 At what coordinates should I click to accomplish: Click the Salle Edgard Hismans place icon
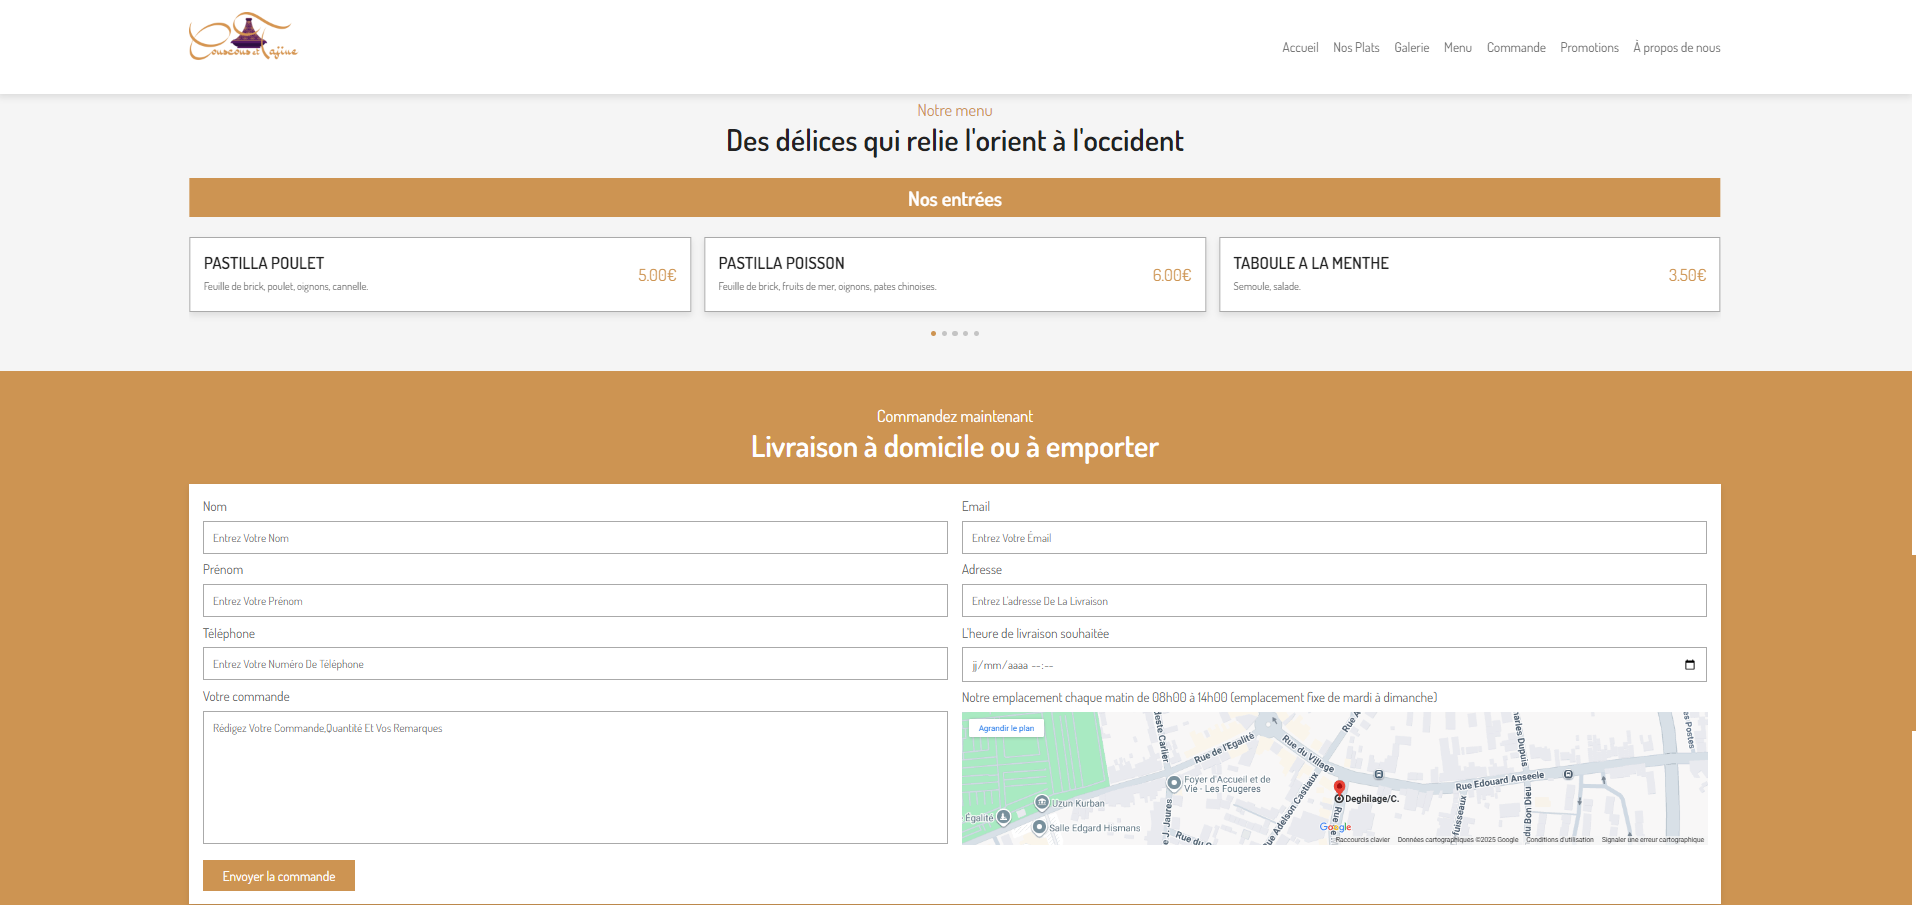click(1040, 826)
